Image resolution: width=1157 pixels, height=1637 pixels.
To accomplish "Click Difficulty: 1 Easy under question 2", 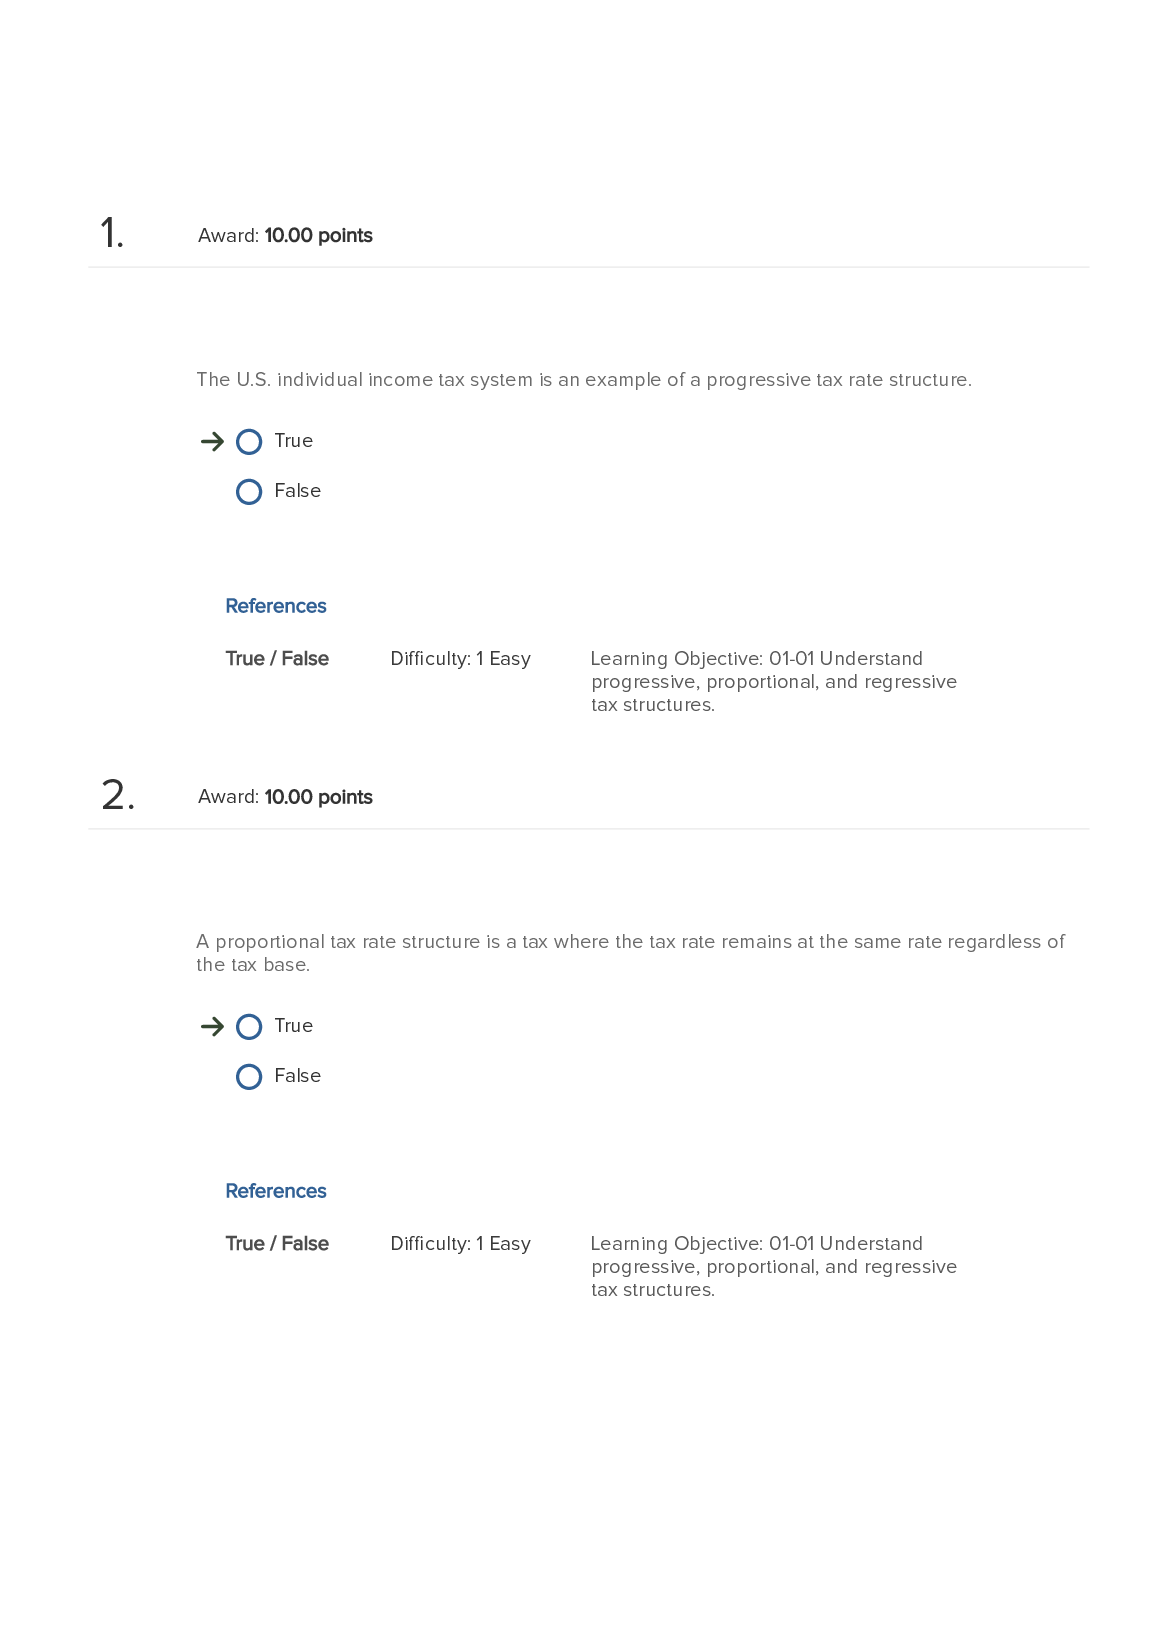I will click(460, 1244).
